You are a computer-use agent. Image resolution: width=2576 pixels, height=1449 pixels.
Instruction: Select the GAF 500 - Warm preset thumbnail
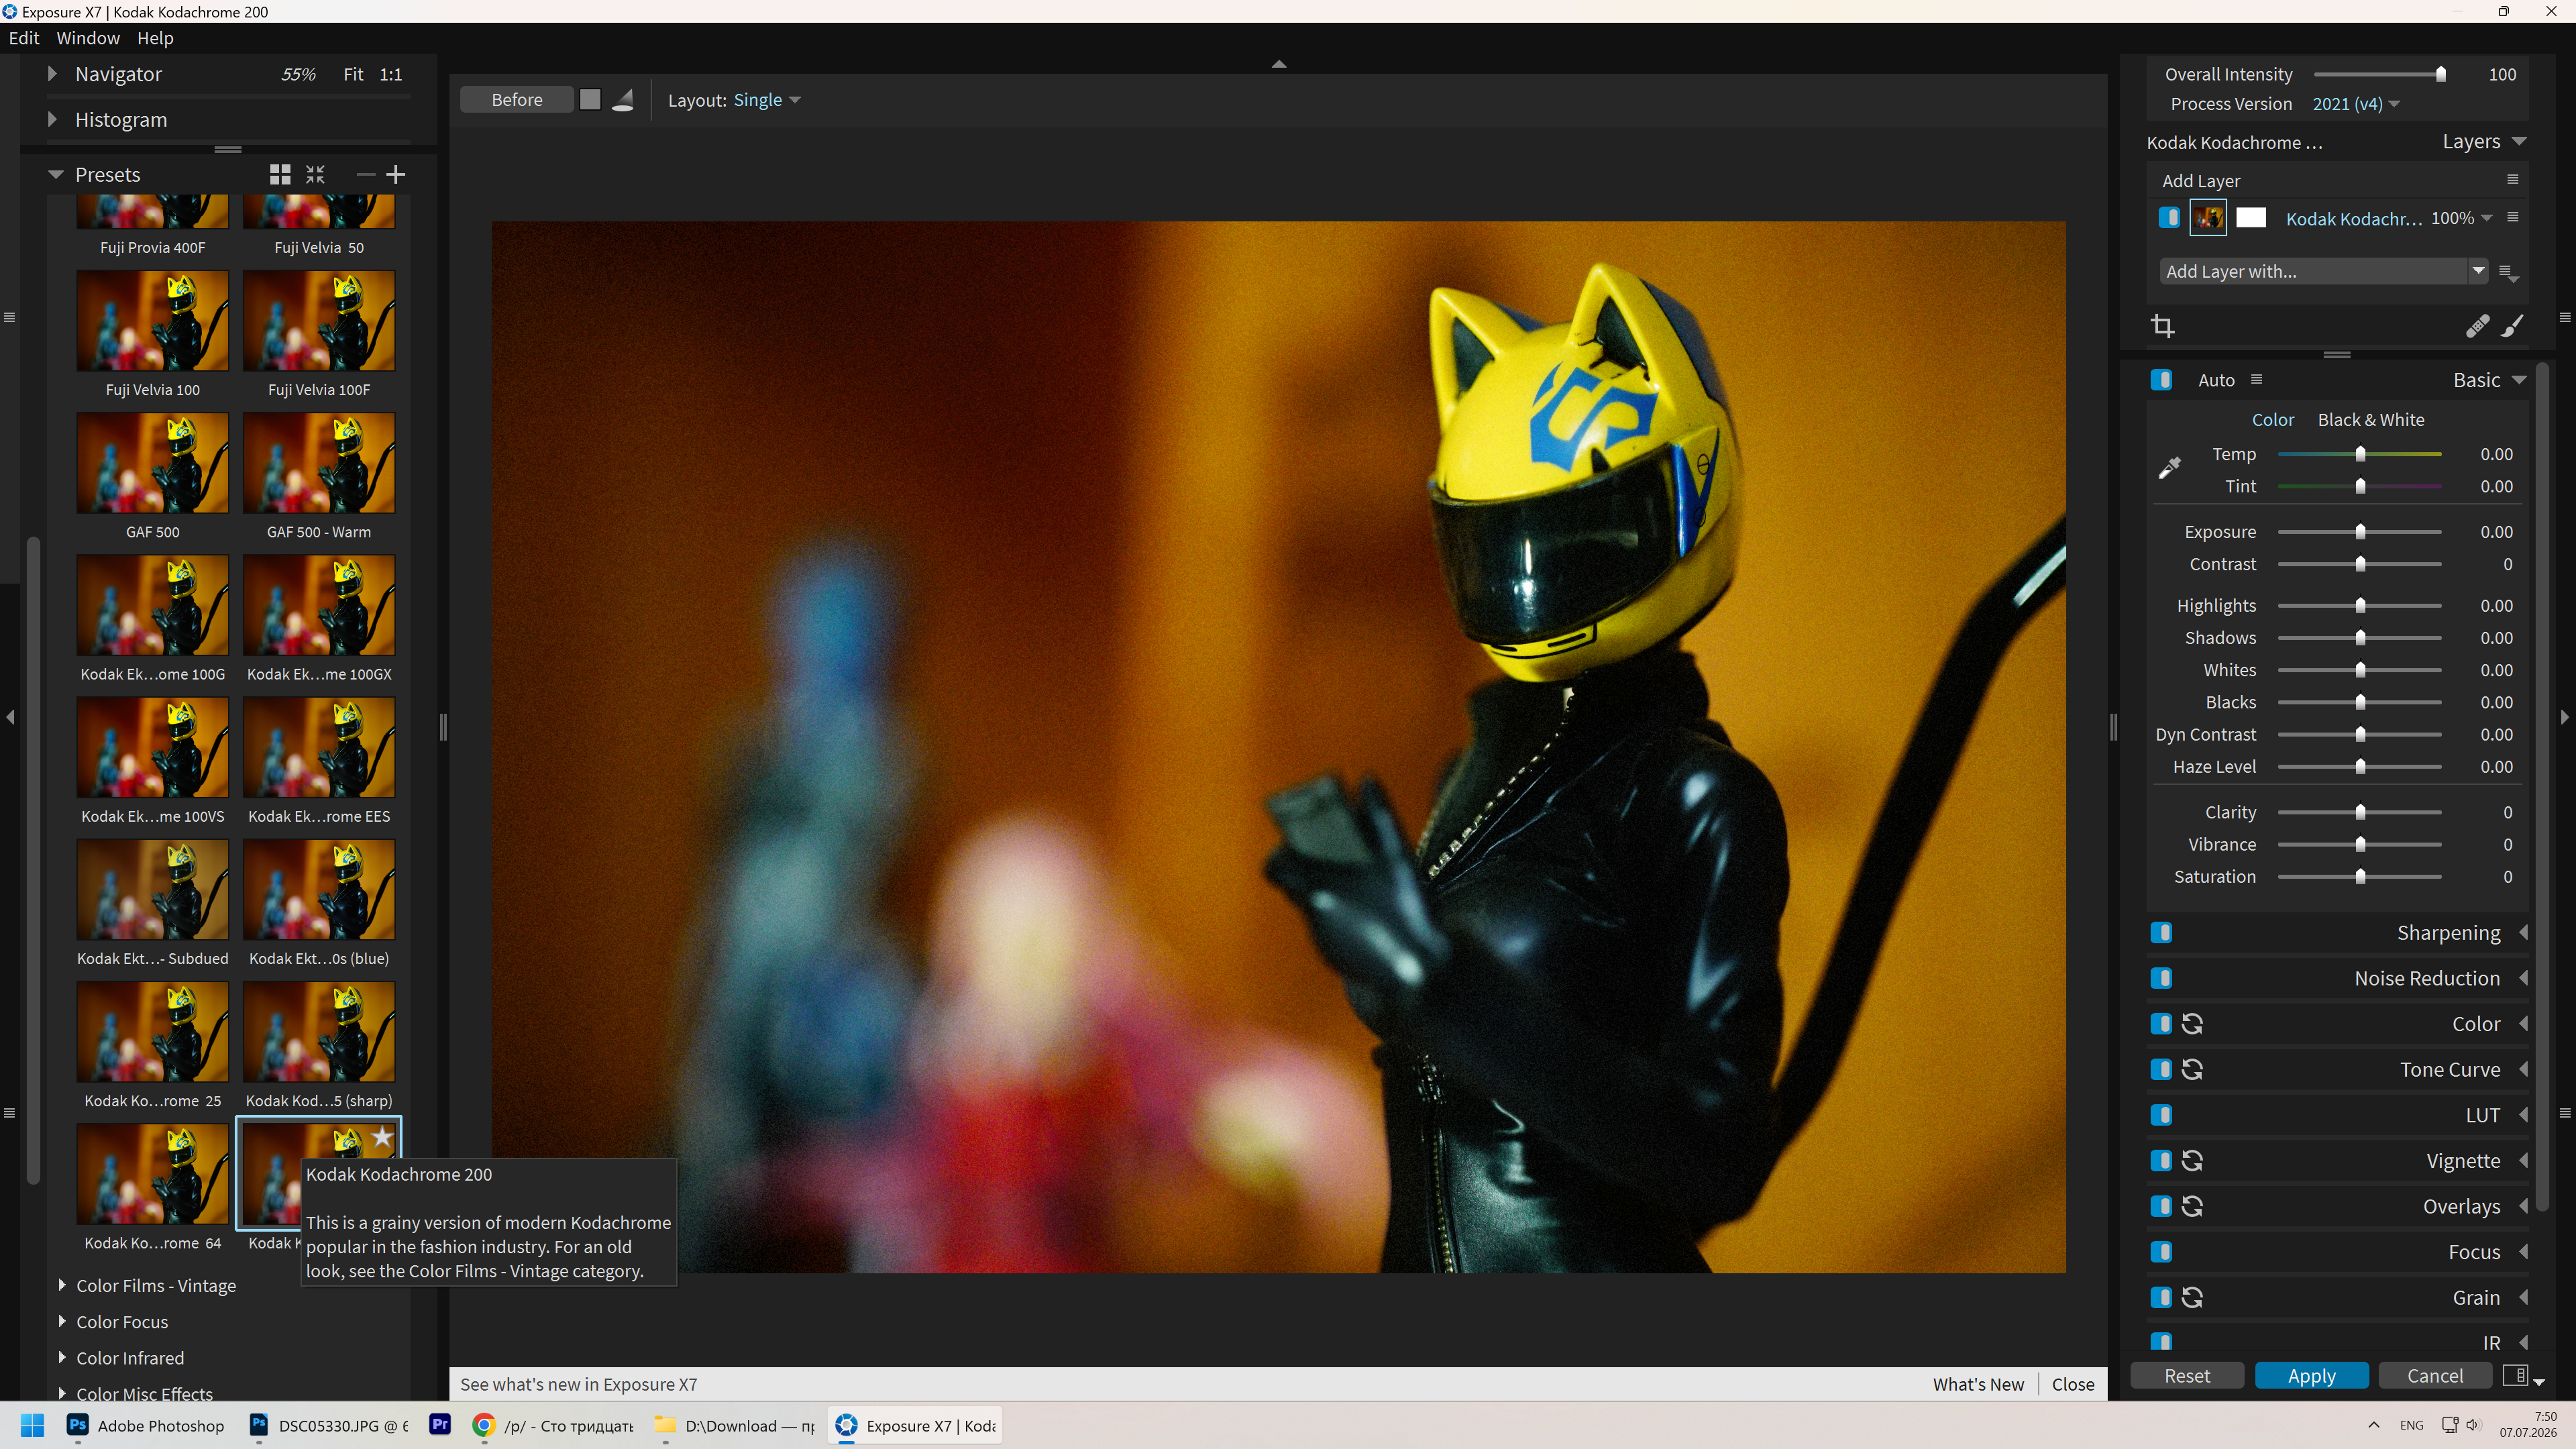coord(319,463)
